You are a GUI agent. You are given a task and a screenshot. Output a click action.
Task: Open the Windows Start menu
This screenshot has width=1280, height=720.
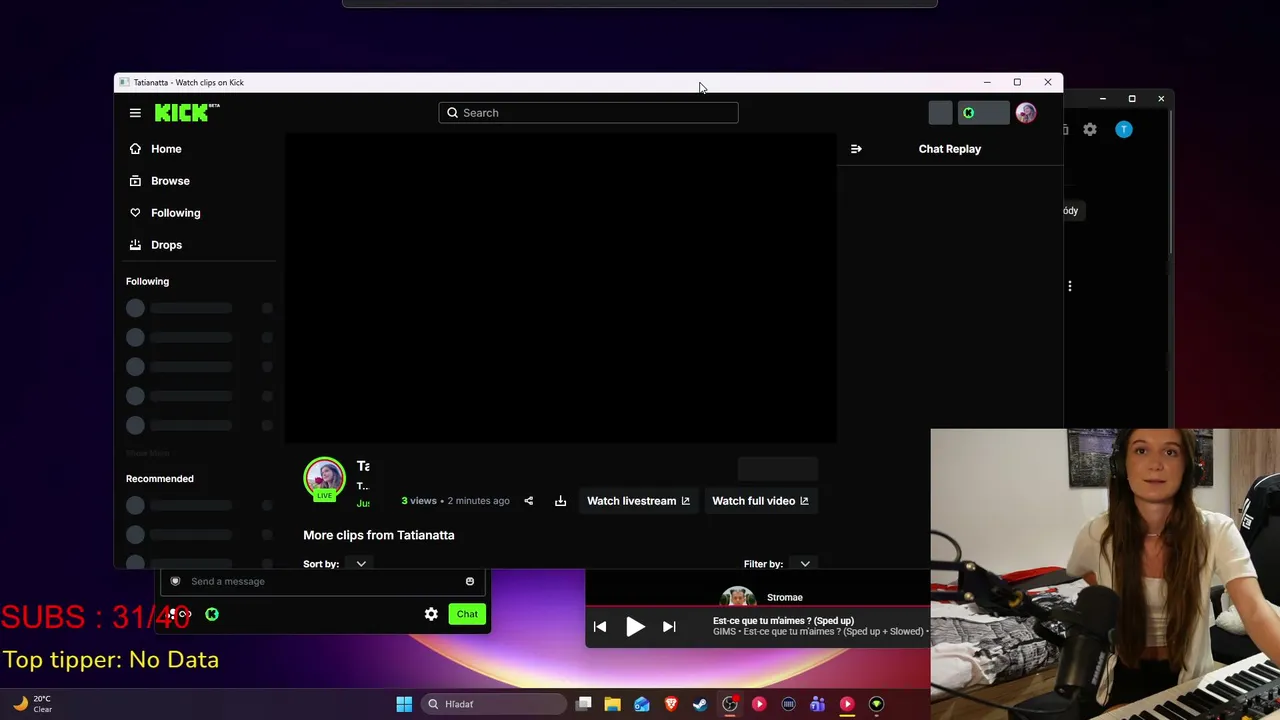pos(404,704)
